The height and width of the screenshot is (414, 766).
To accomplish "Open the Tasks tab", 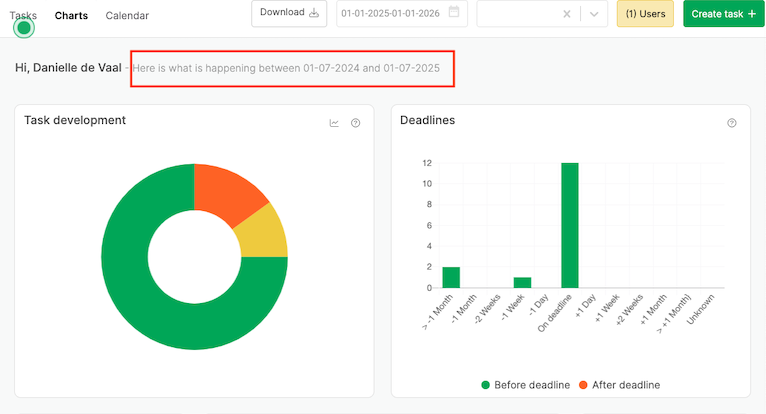I will [23, 15].
